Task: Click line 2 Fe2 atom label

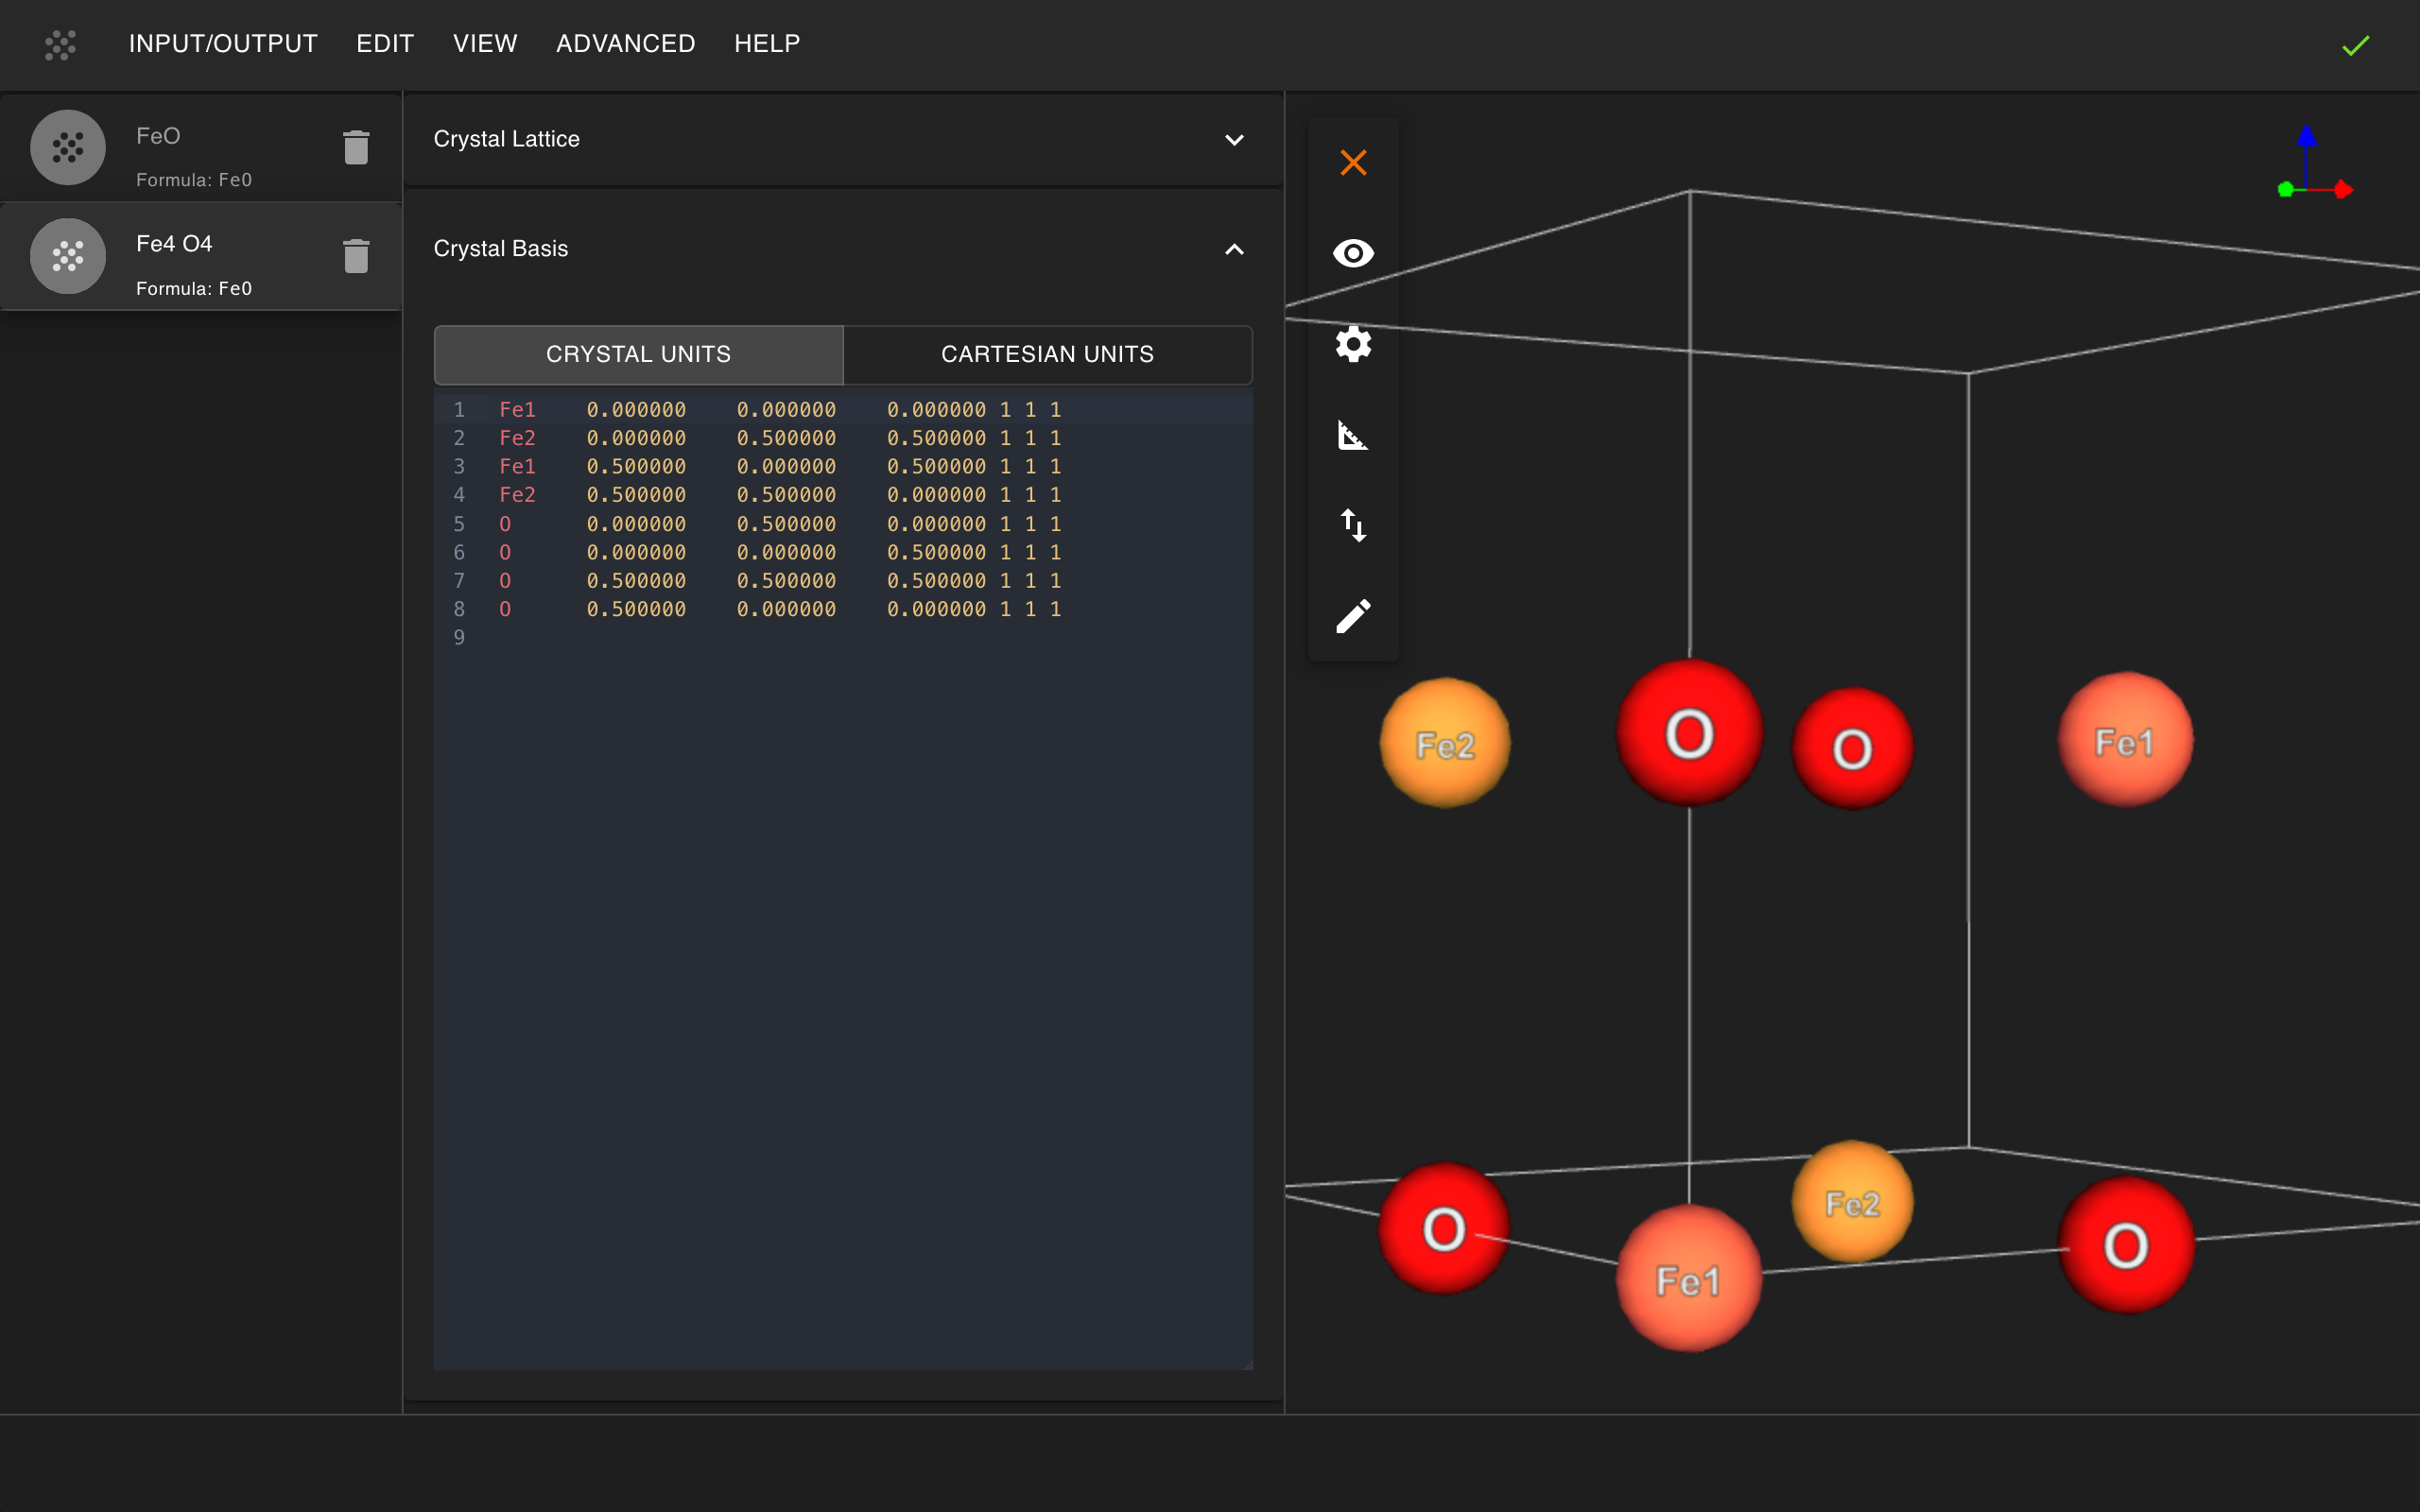Action: click(x=517, y=438)
